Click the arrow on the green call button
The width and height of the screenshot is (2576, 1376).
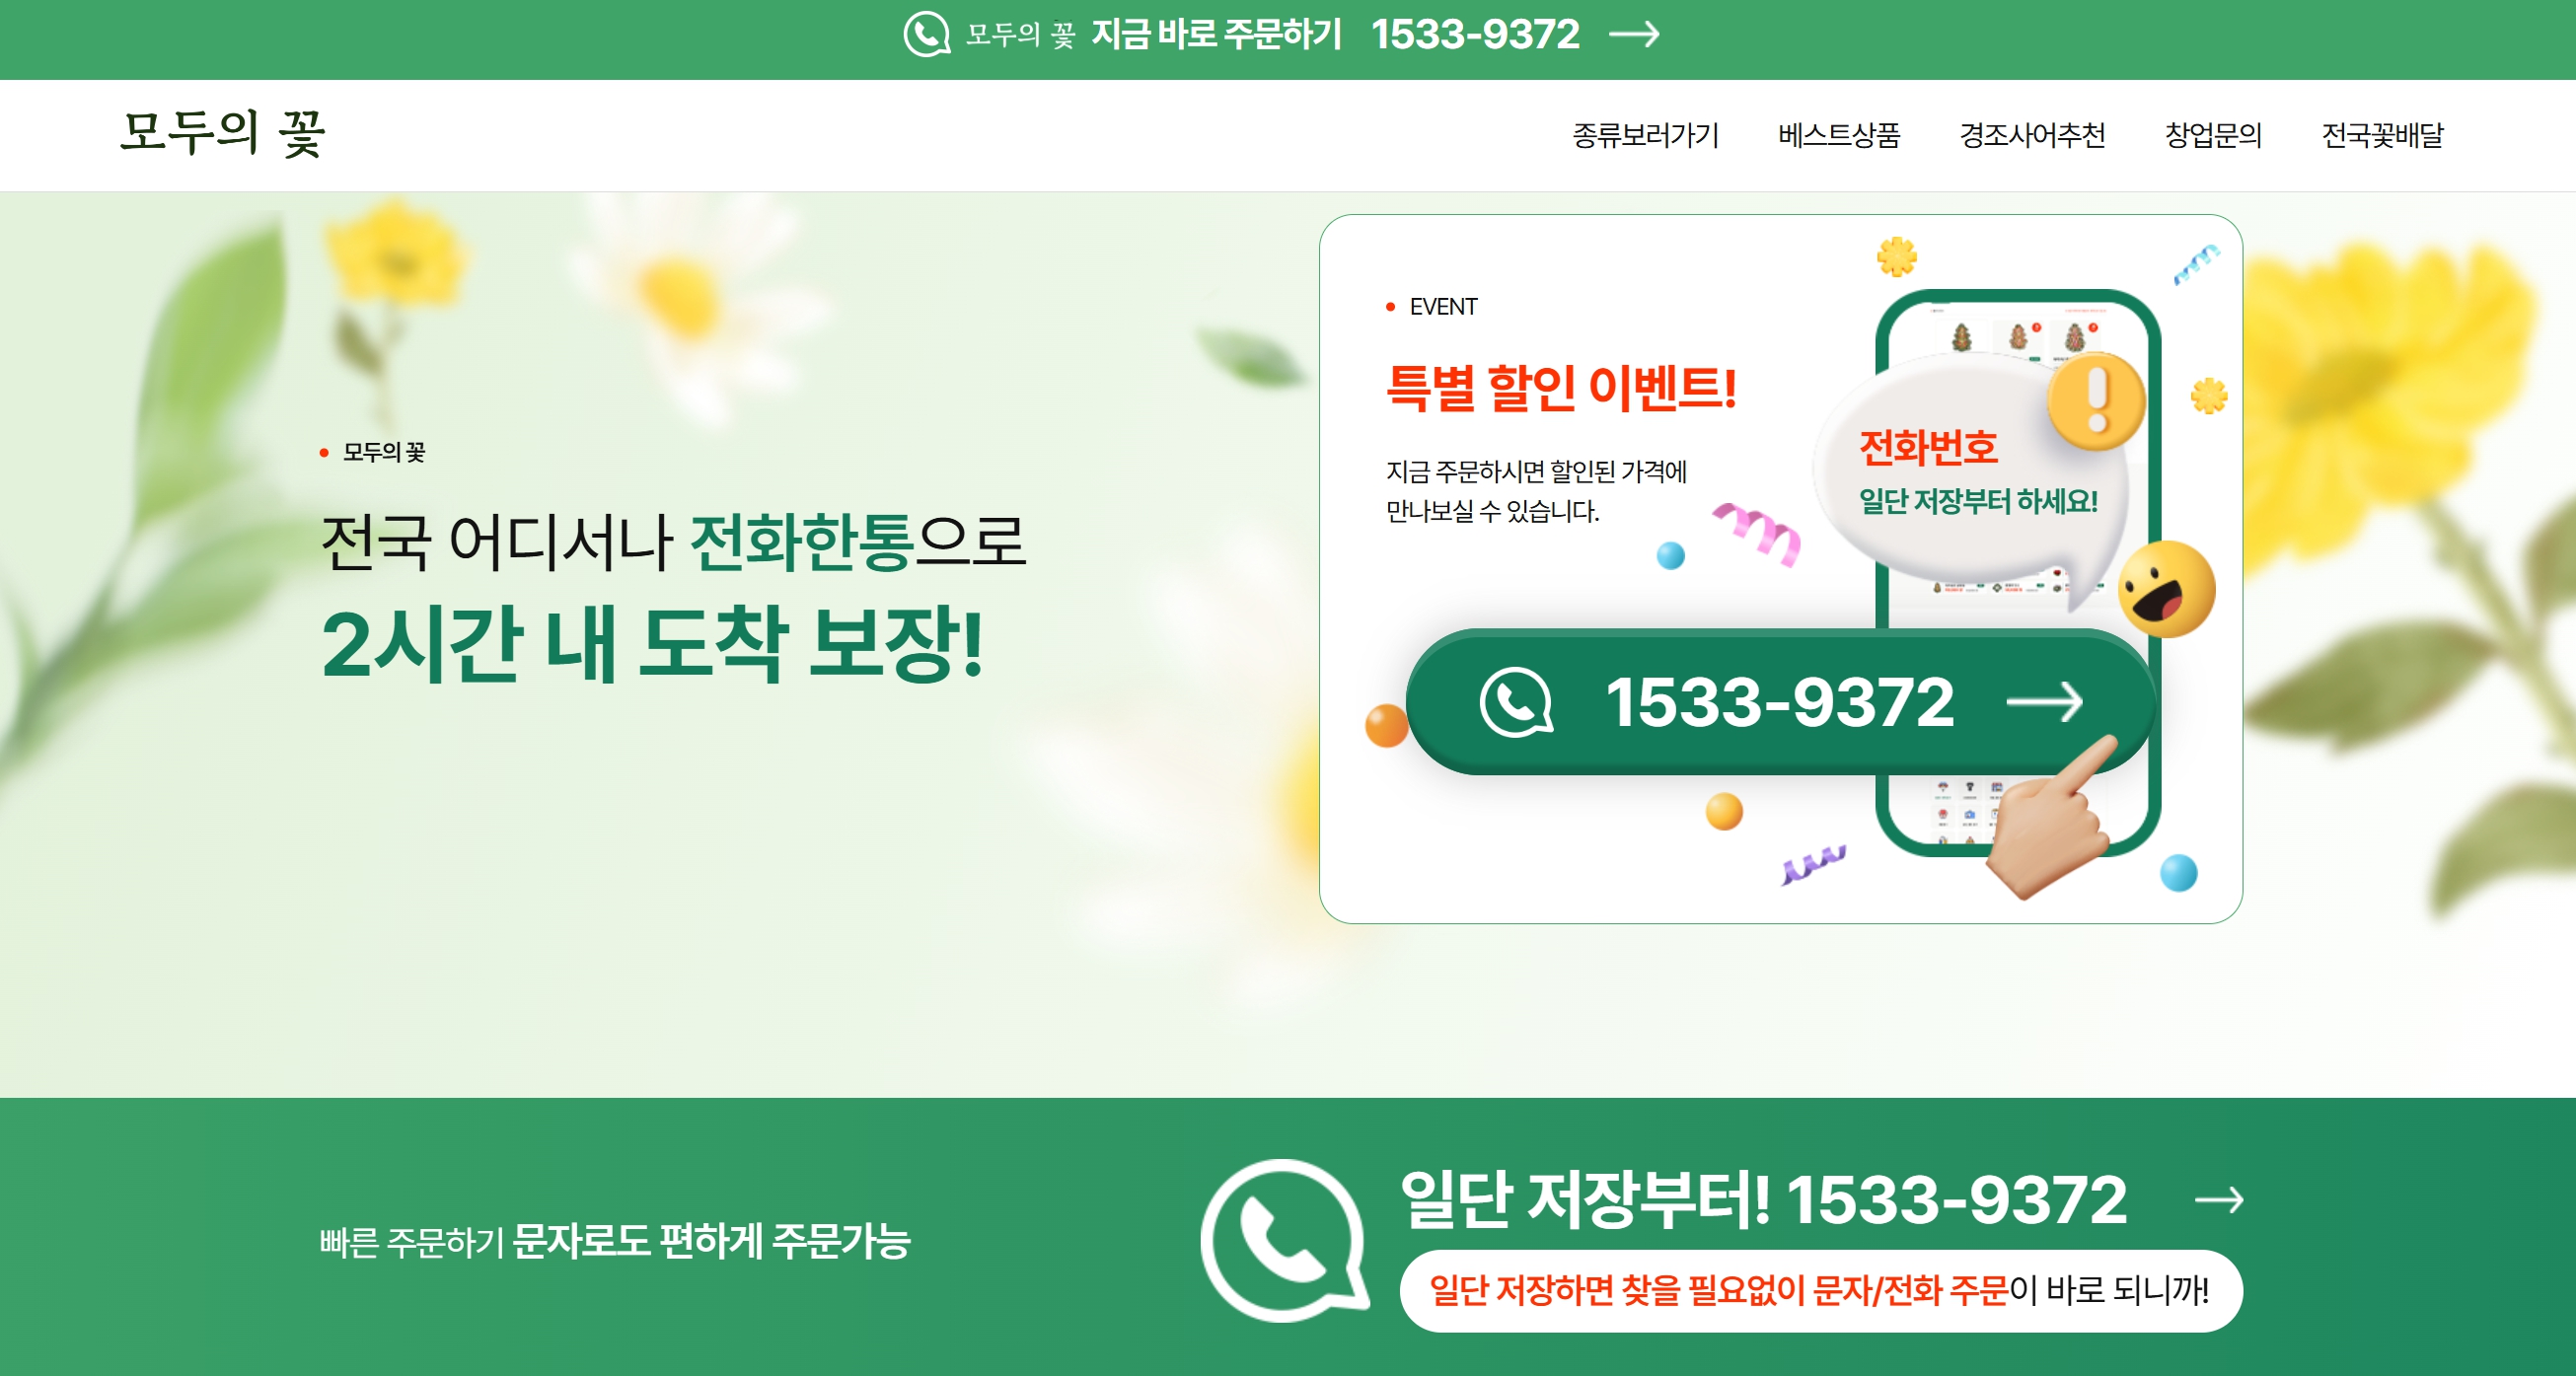click(x=2045, y=702)
